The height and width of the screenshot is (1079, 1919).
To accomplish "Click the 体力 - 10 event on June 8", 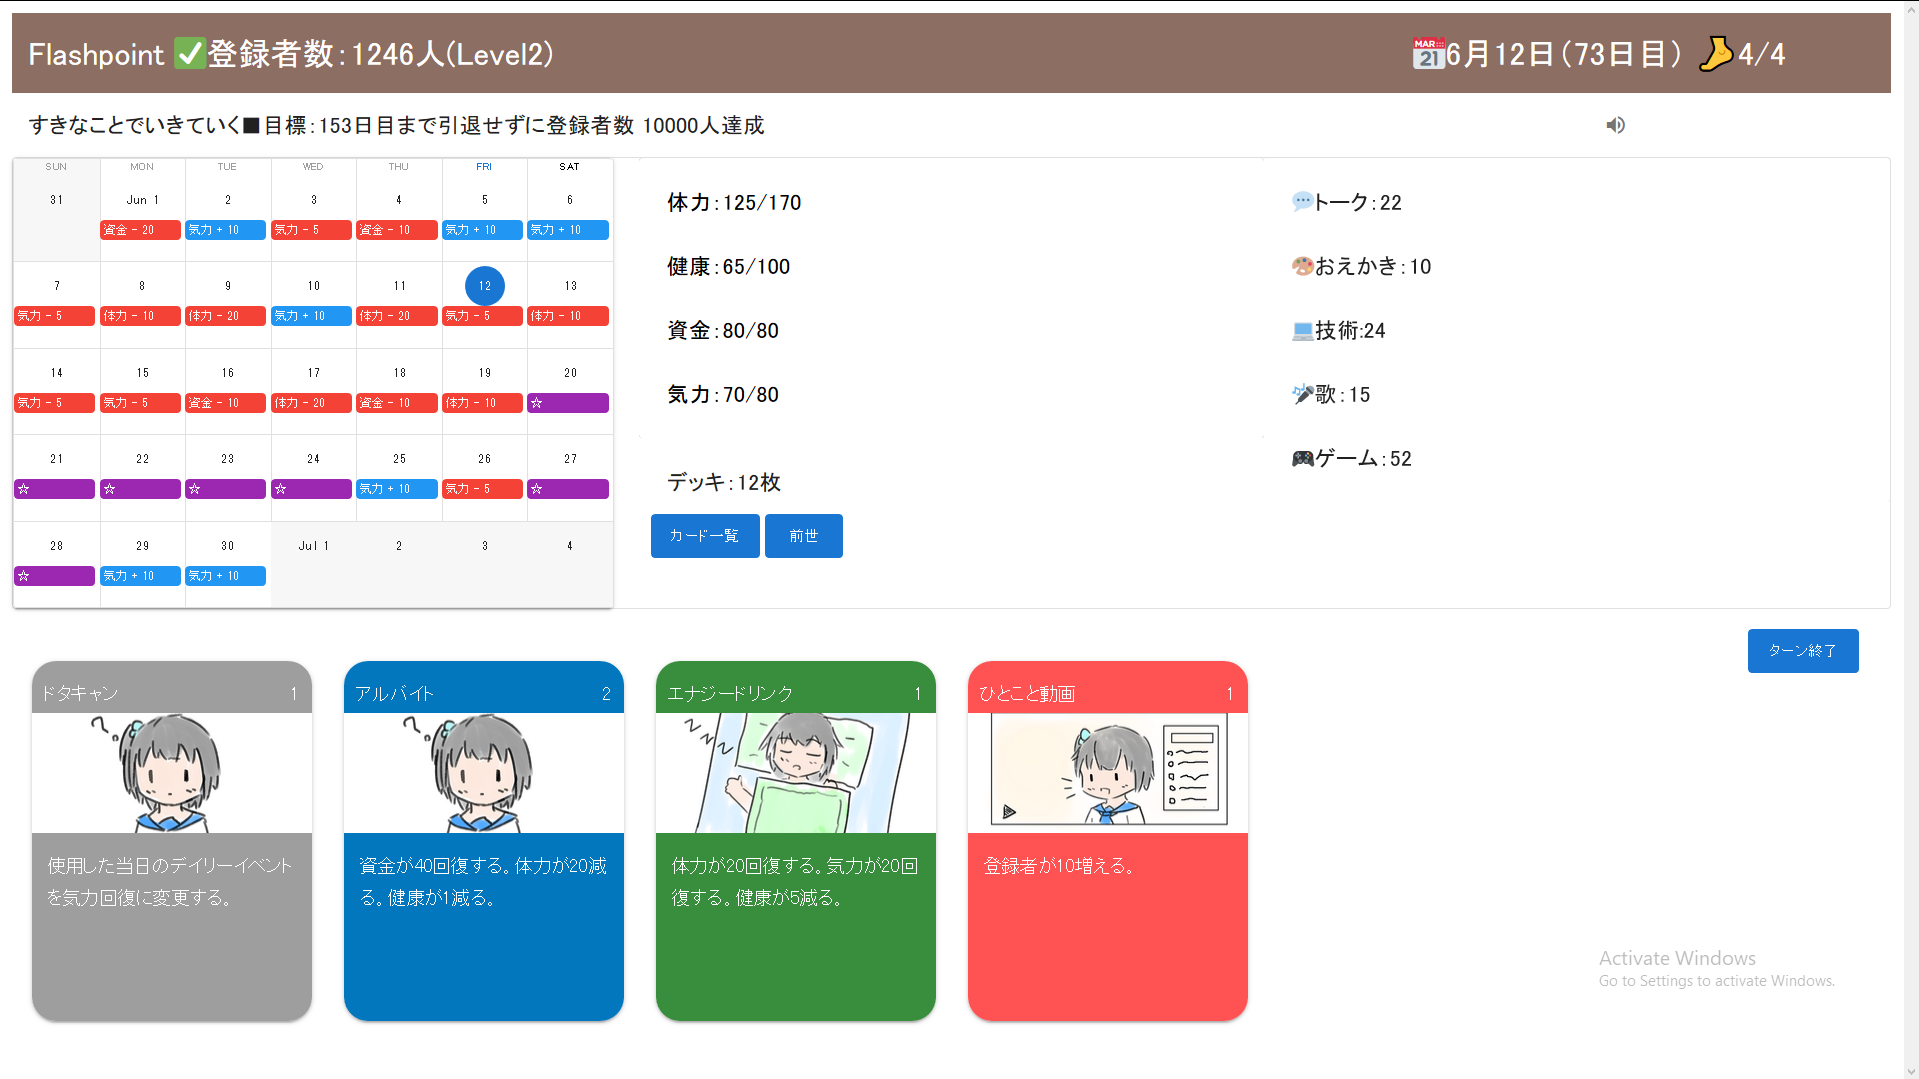I will tap(140, 316).
